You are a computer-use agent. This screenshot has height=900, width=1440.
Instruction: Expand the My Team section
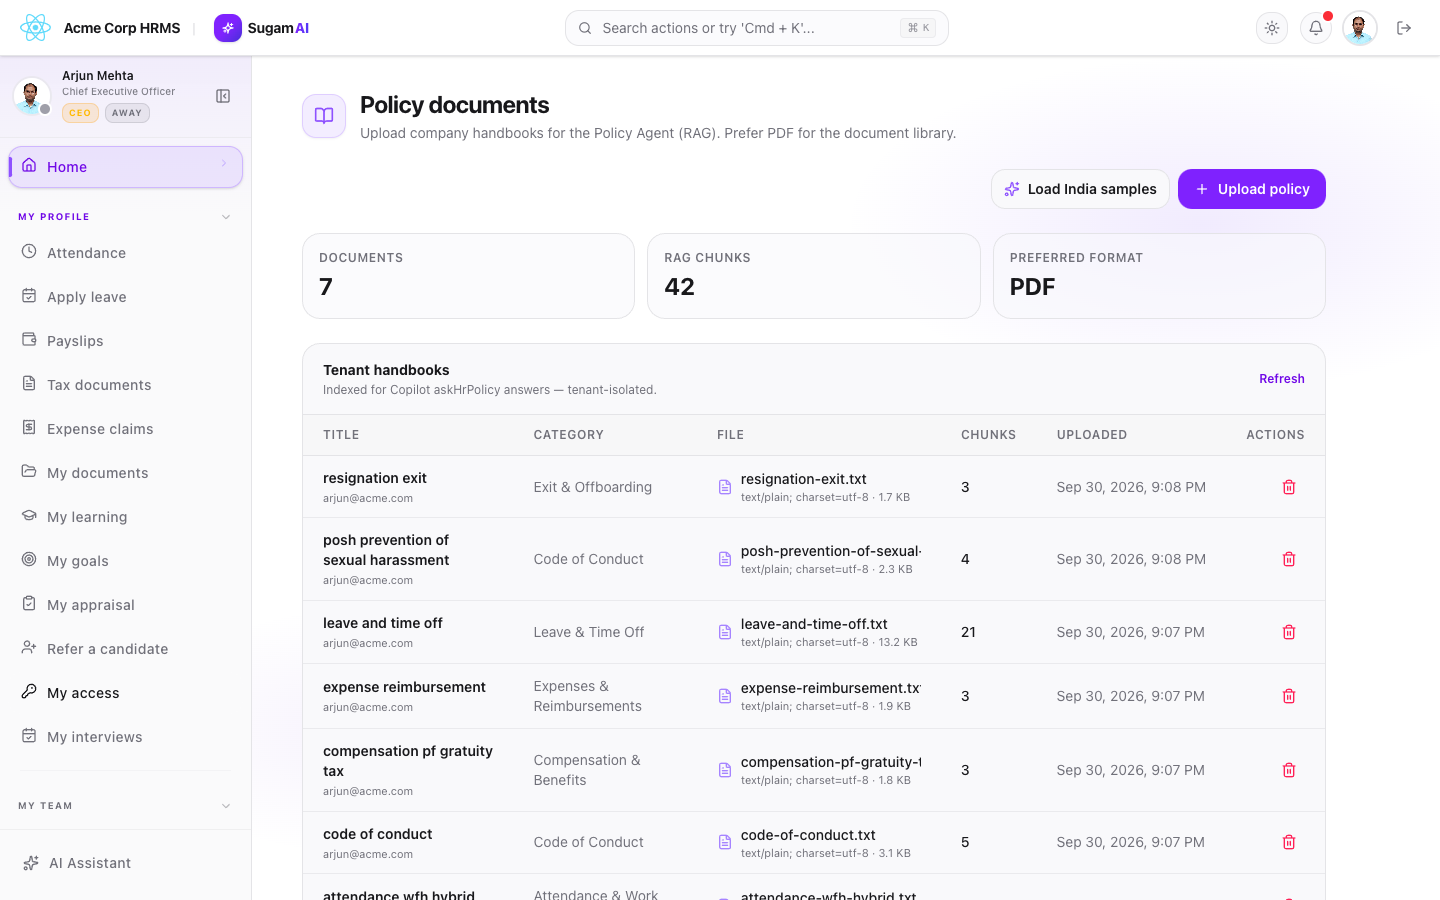pos(226,806)
